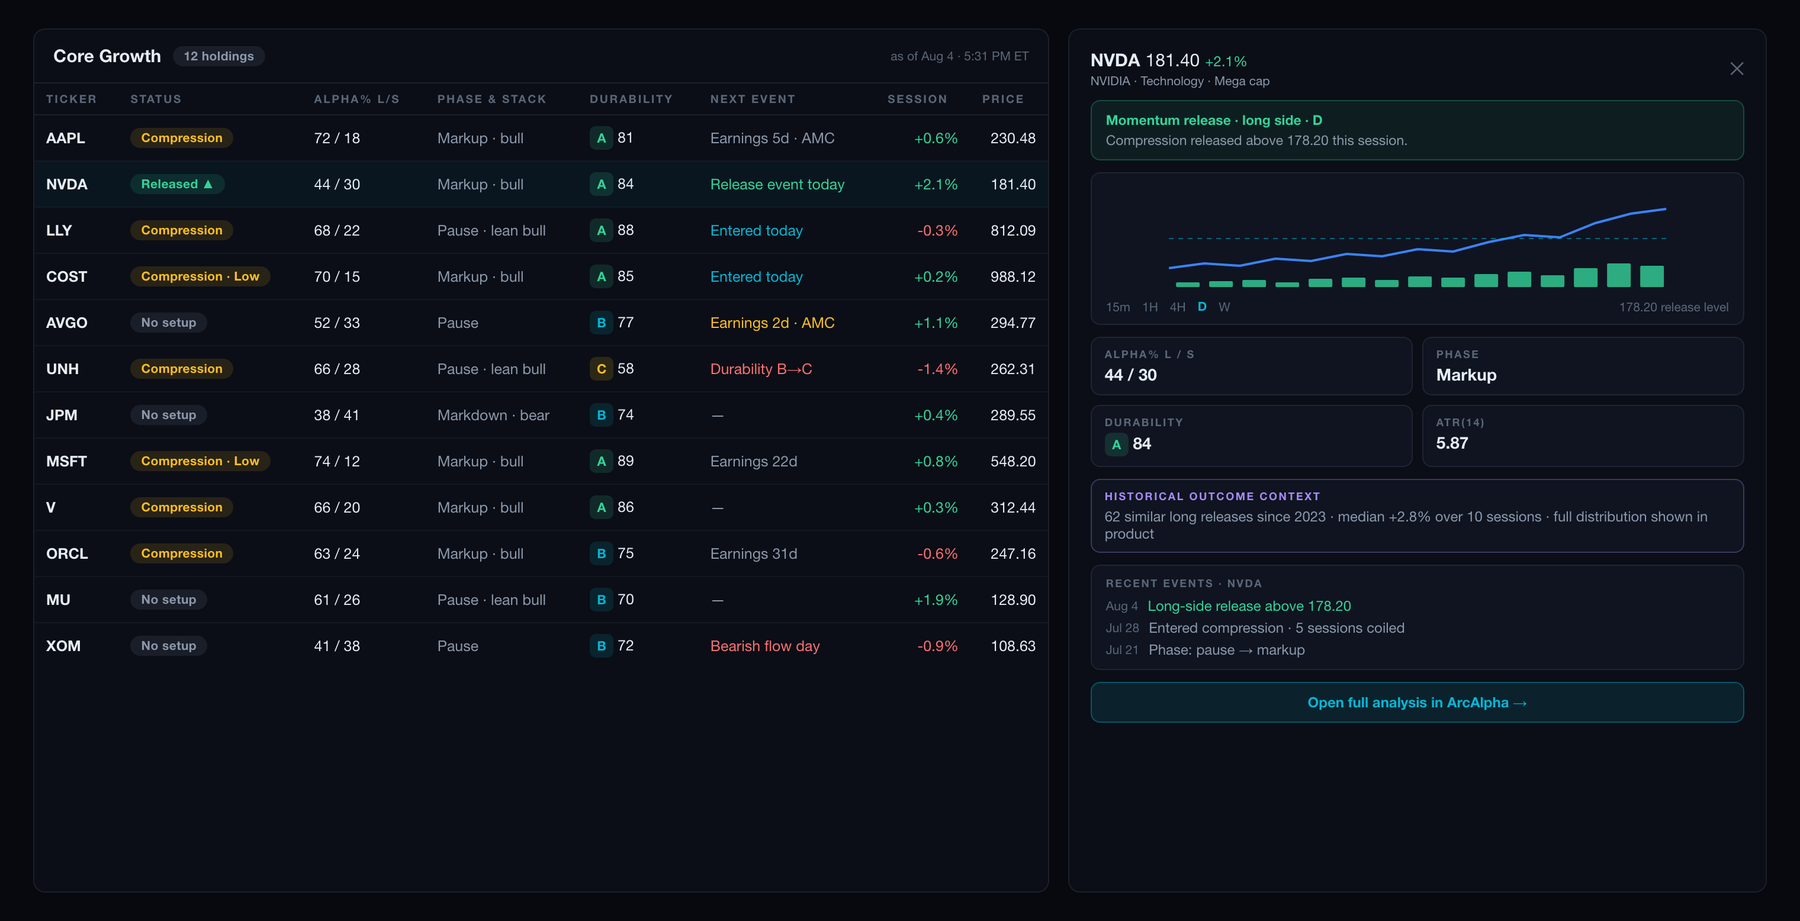Click the durability A badge for AAPL
This screenshot has width=1800, height=921.
click(x=601, y=138)
